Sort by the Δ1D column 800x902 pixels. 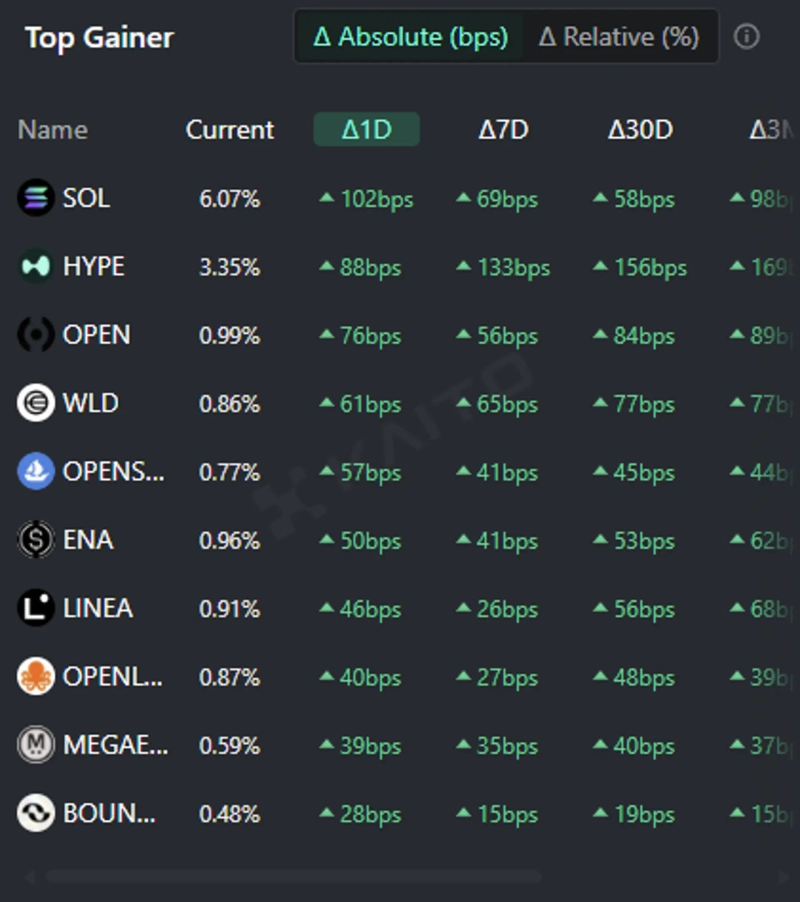366,130
